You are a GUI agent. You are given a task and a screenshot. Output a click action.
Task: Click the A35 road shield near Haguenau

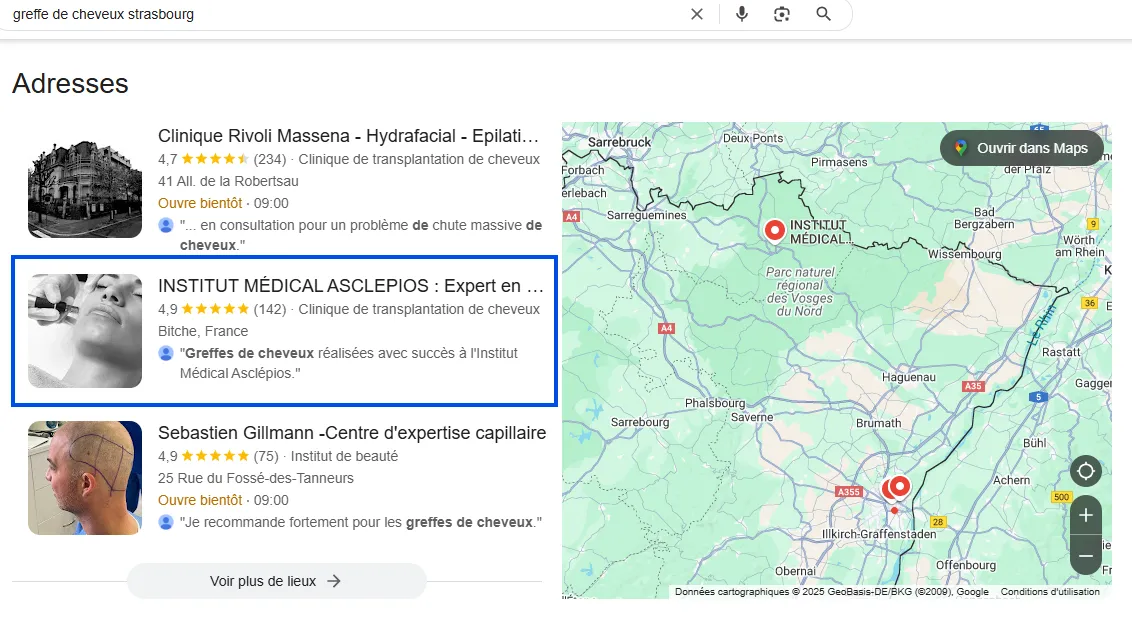(973, 386)
